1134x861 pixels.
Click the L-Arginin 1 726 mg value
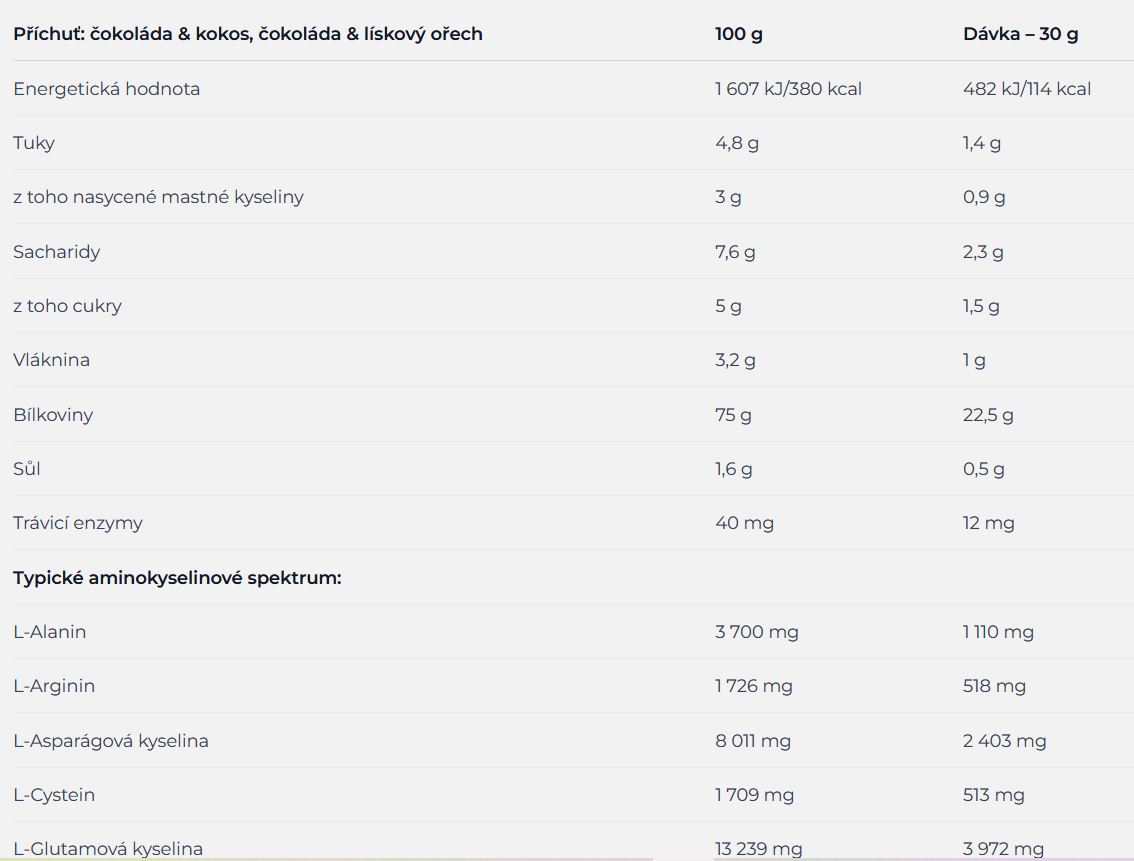[754, 686]
